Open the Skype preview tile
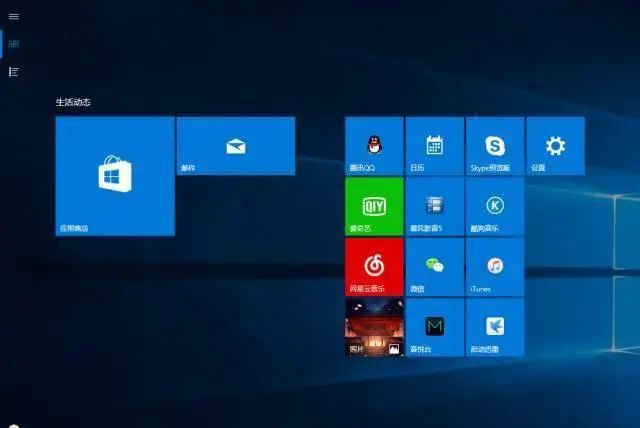This screenshot has height=428, width=640. click(495, 146)
